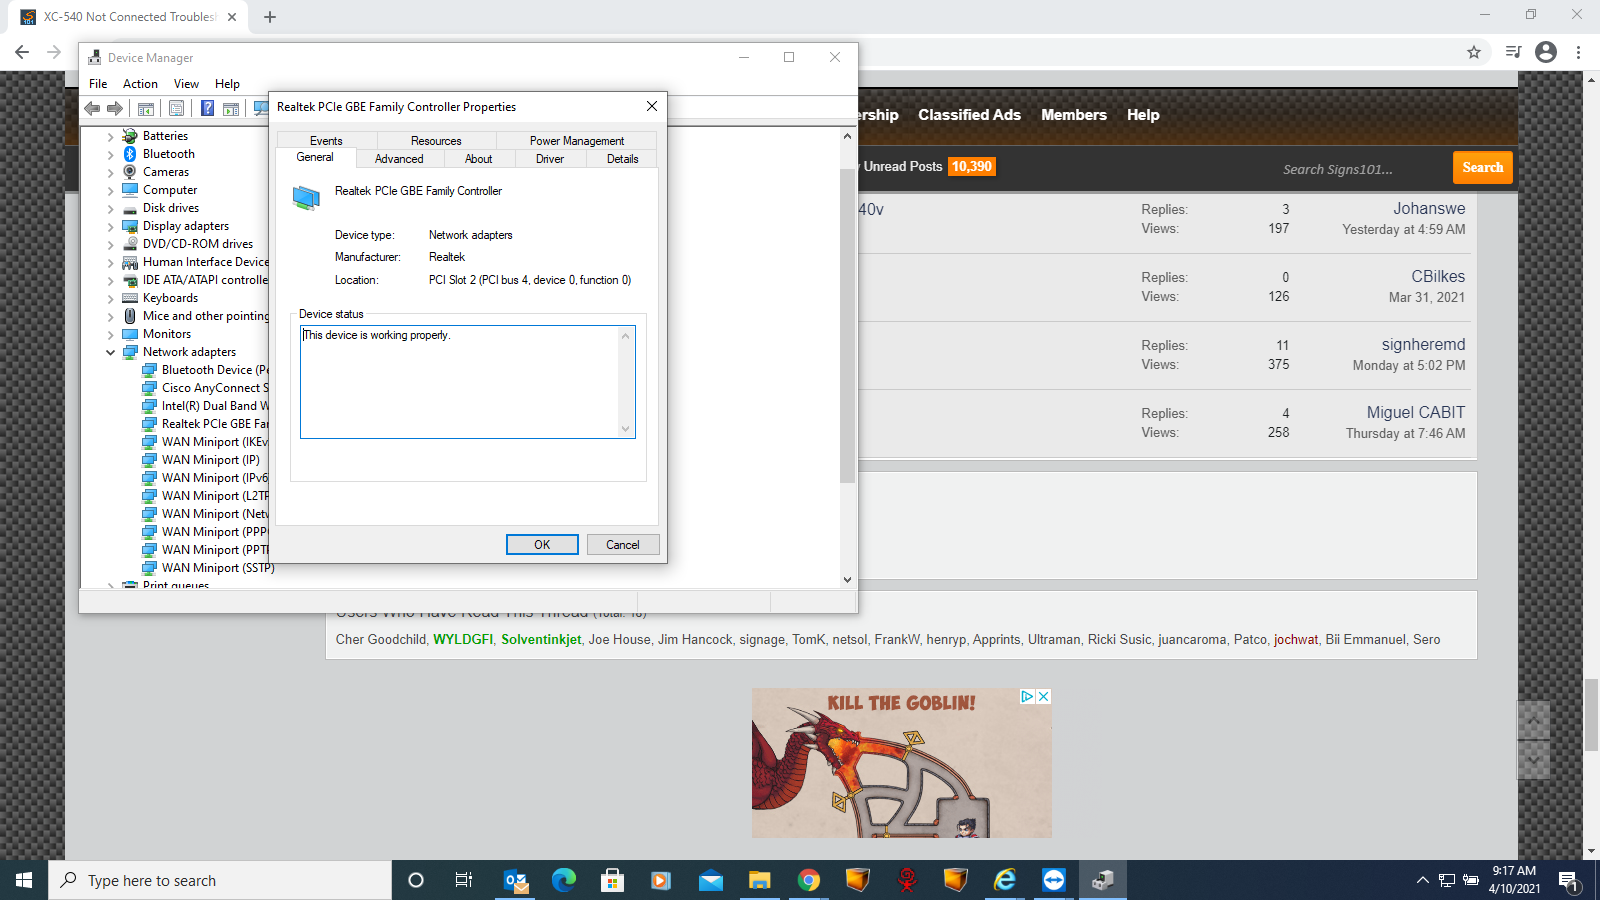The height and width of the screenshot is (900, 1600).
Task: Open Outlook from the taskbar
Action: pos(516,880)
